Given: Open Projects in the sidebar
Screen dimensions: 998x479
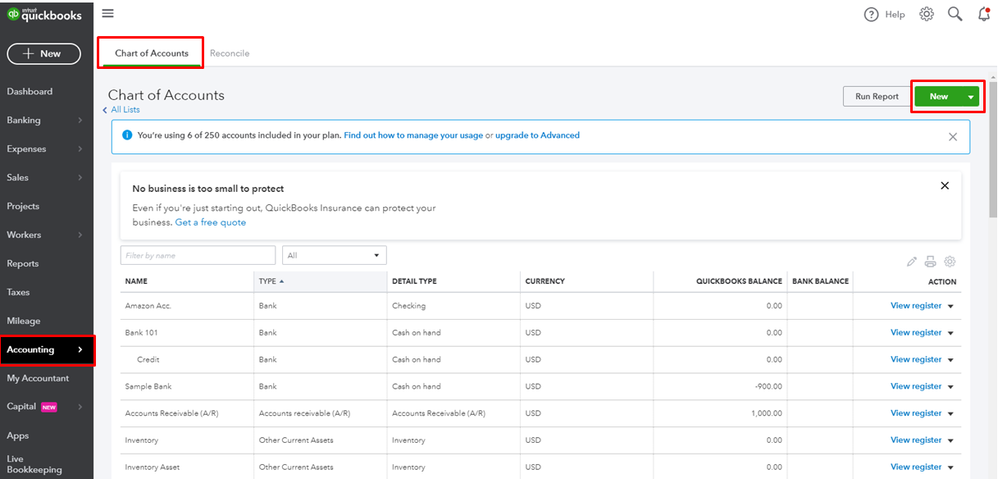Looking at the screenshot, I should [x=23, y=206].
